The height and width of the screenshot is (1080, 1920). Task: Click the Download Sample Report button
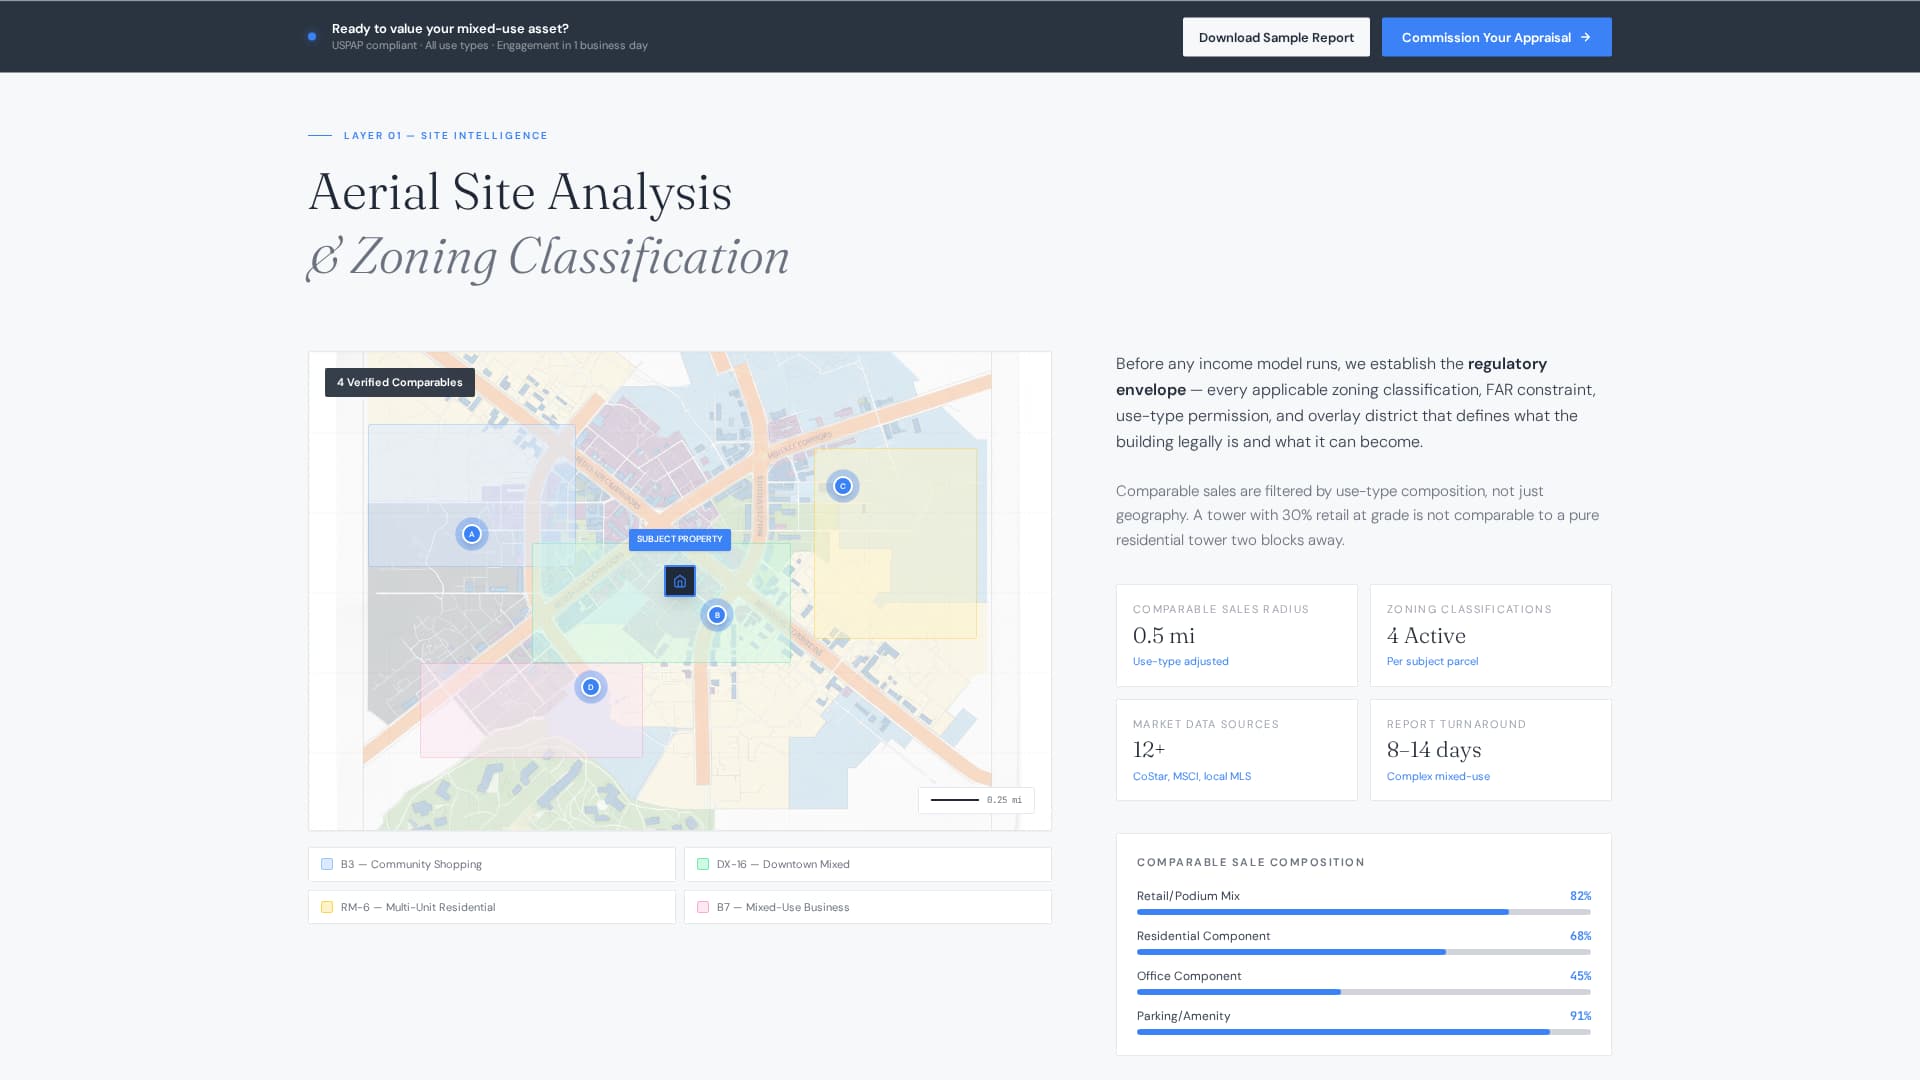[x=1276, y=36]
